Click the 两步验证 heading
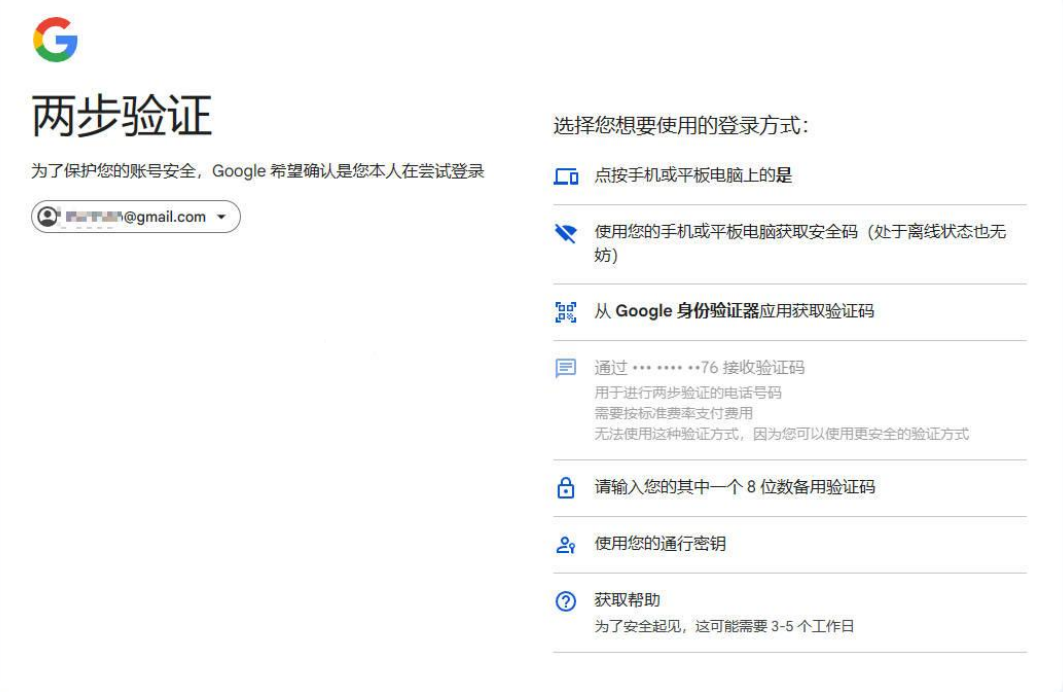 122,116
